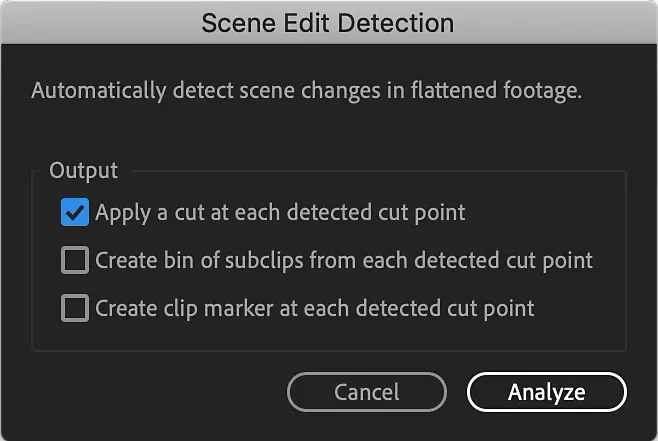Uncheck Apply a cut at each detected cut point
Screen dimensions: 658x441
(75, 213)
